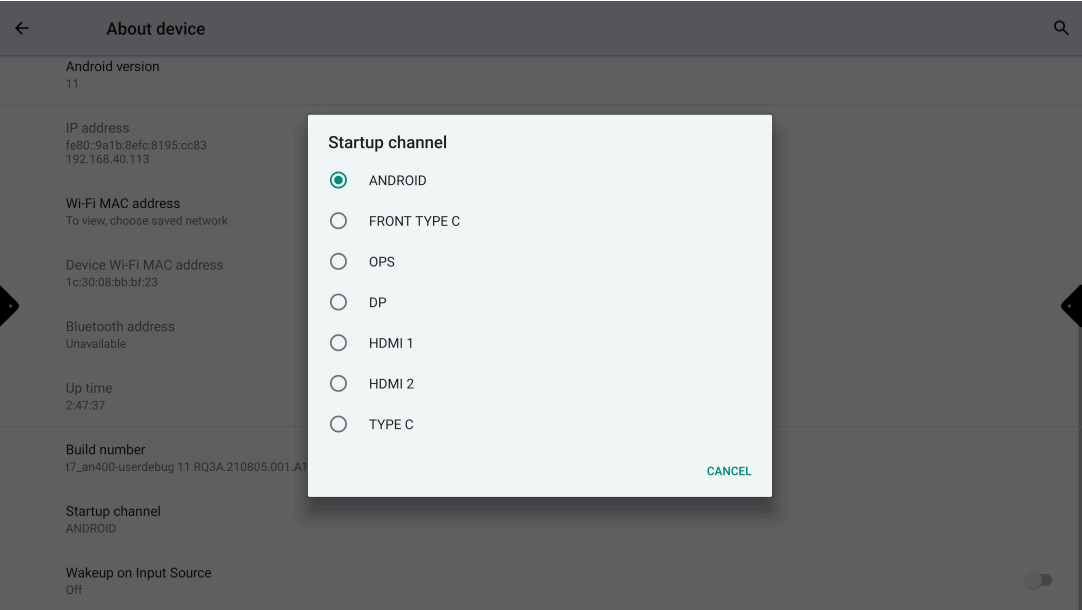Viewport: 1082px width, 610px height.
Task: Click the Up time entry
Action: [x=89, y=396]
